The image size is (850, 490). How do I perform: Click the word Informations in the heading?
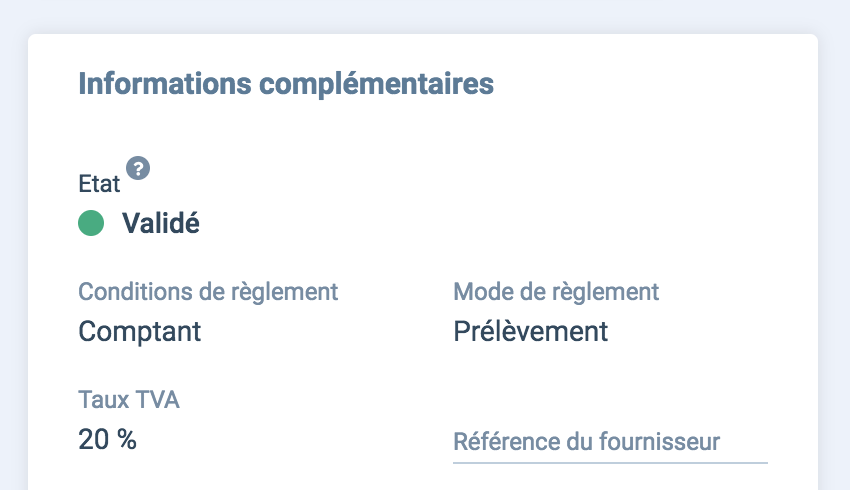pyautogui.click(x=165, y=83)
